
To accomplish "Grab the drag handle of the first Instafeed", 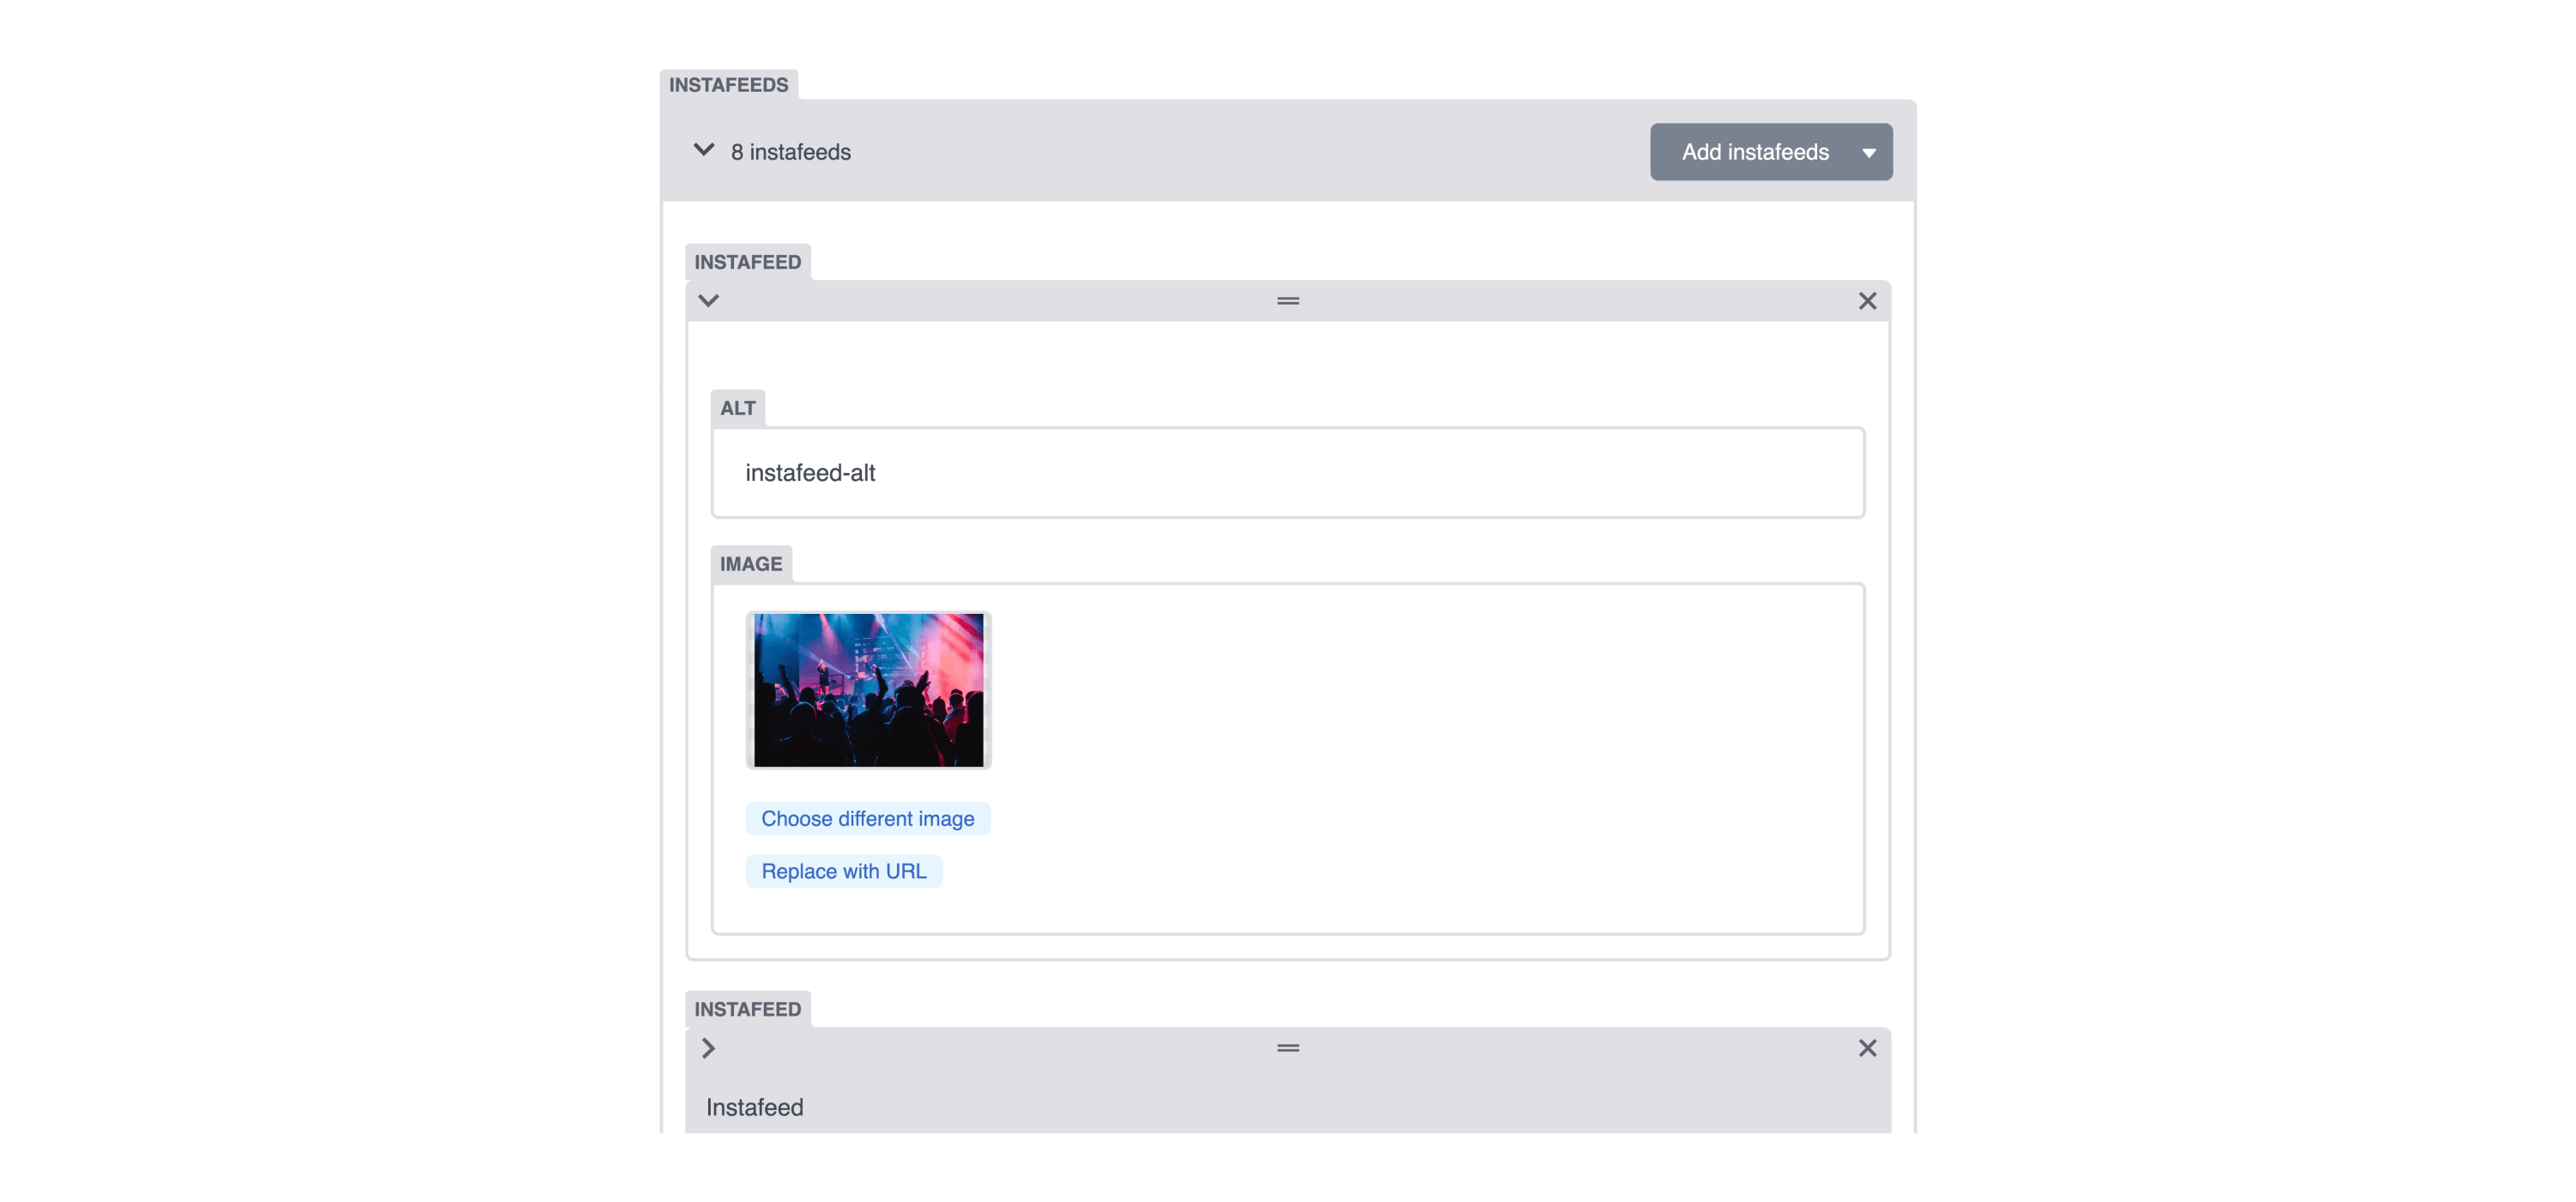I will tap(1288, 301).
